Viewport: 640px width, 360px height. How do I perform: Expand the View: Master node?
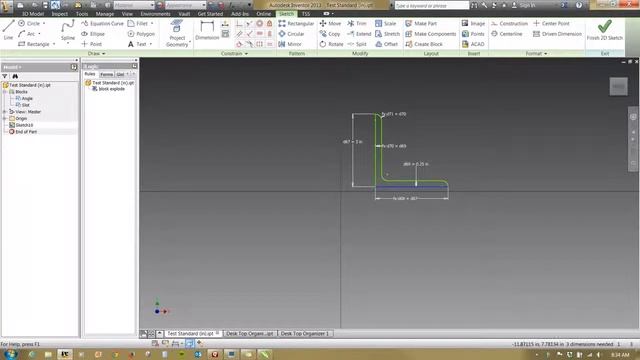(5, 112)
